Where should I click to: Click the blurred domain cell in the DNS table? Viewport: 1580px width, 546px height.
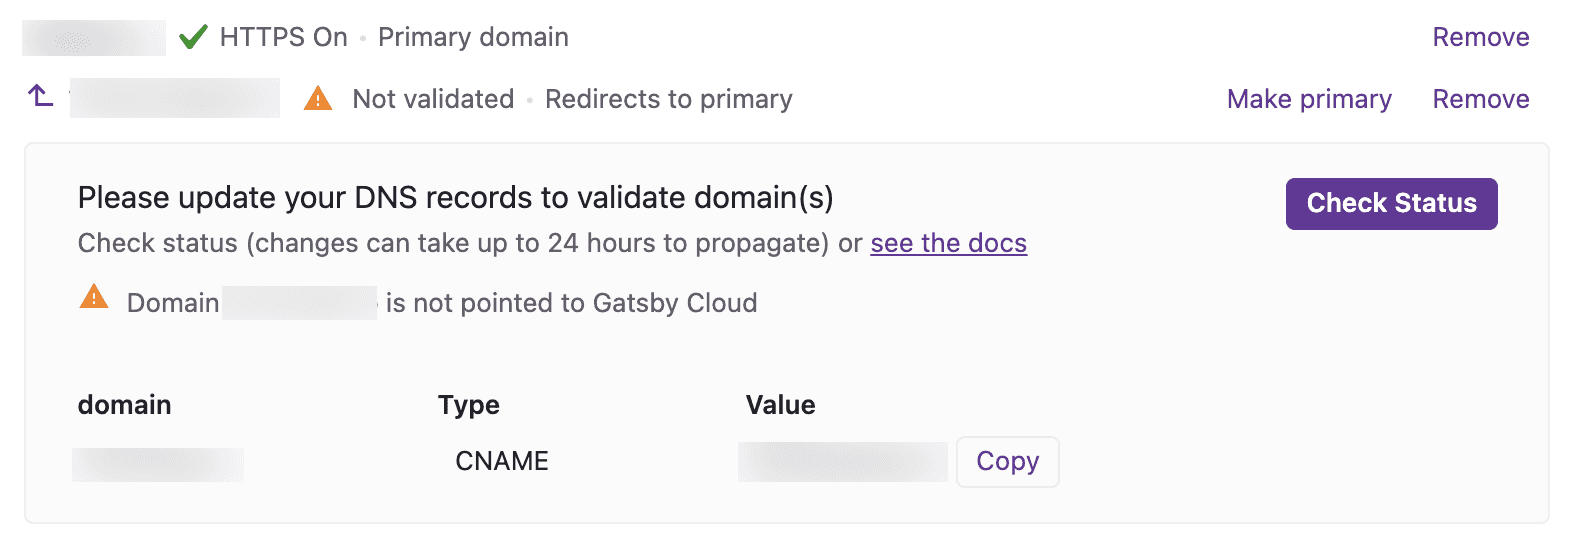pyautogui.click(x=158, y=465)
